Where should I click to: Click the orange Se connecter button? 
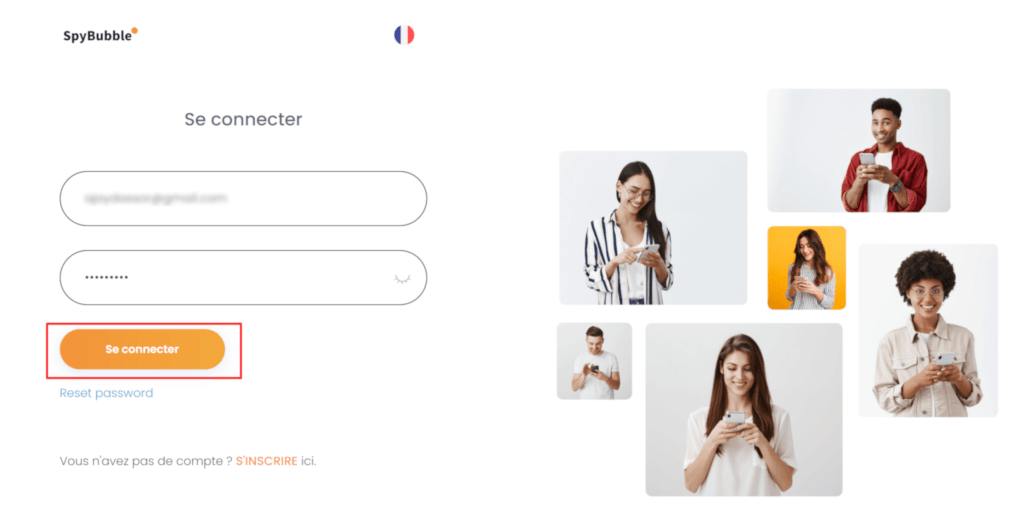[x=142, y=349]
